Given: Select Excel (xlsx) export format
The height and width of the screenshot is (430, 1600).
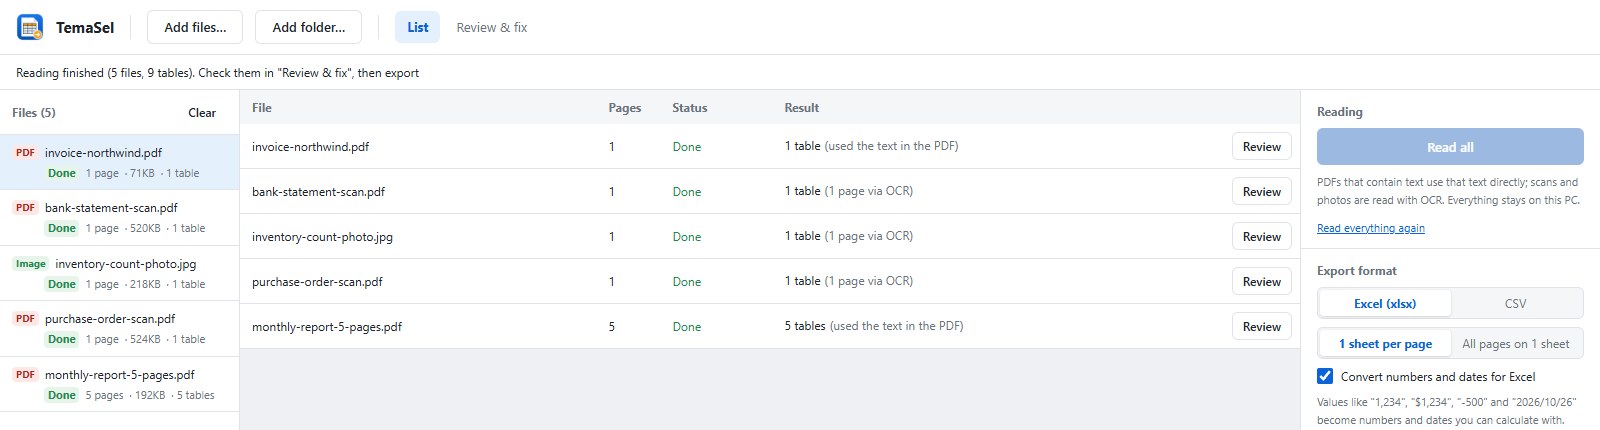Looking at the screenshot, I should (1385, 303).
